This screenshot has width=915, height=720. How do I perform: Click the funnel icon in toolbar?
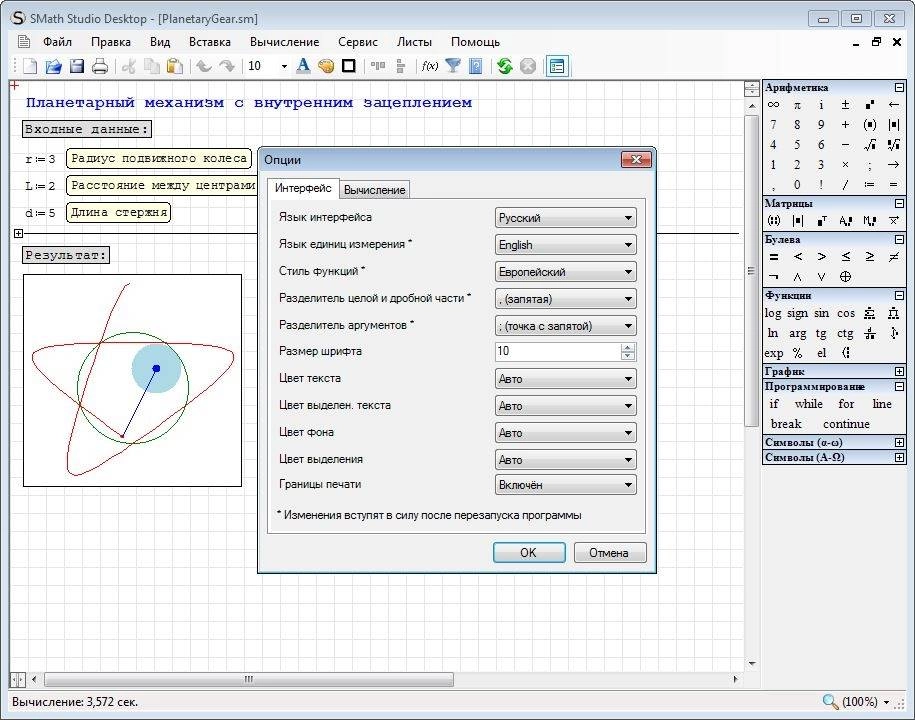coord(453,66)
